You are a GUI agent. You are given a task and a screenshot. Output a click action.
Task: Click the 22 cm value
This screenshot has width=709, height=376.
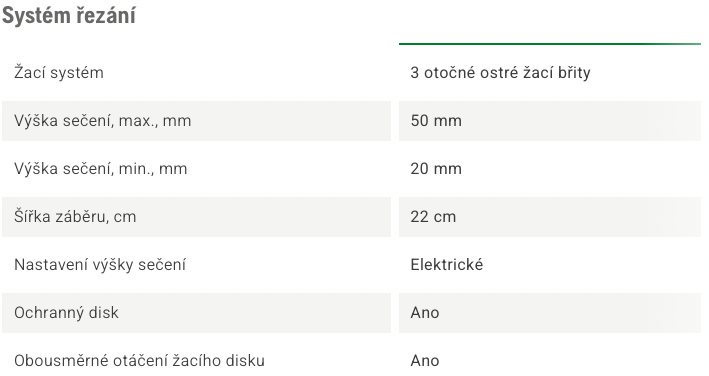(433, 216)
